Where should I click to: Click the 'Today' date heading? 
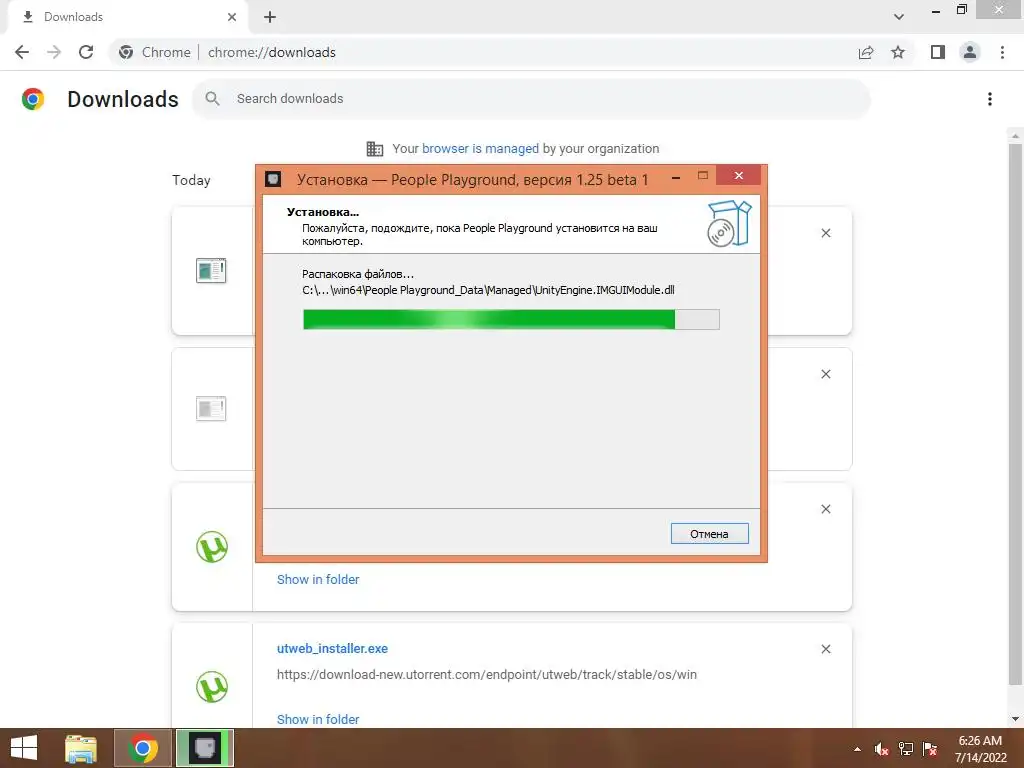[191, 180]
